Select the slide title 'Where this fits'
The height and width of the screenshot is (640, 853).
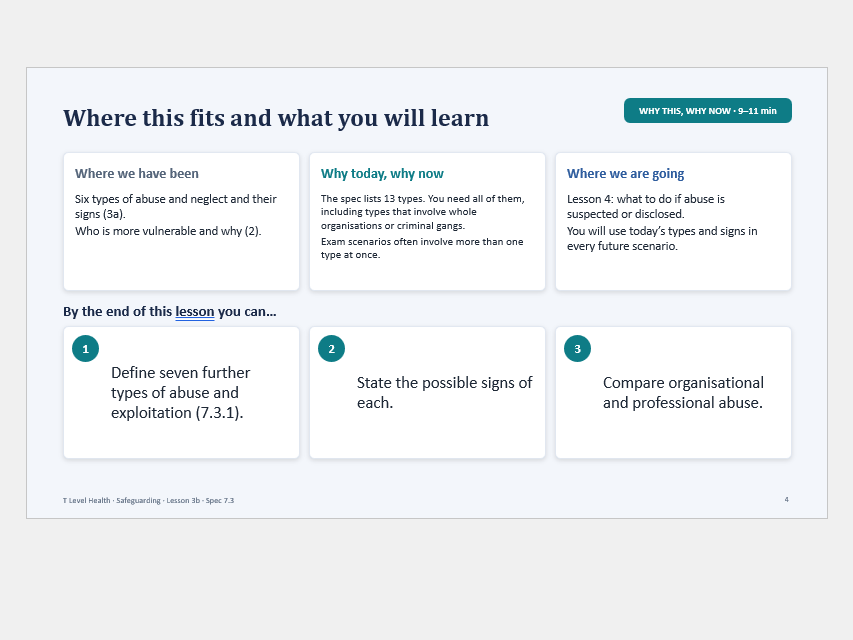coord(276,118)
